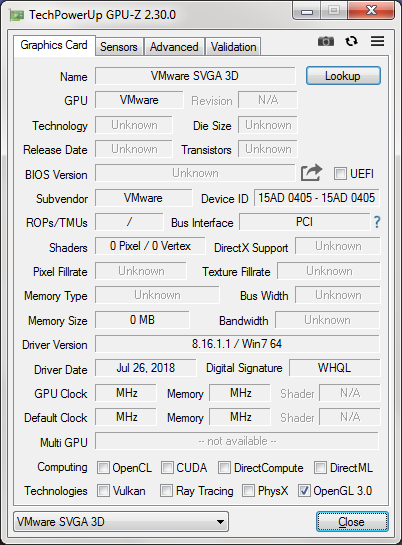Viewport: 402px width, 545px height.
Task: Click the Default Clock MHz field
Action: [126, 417]
